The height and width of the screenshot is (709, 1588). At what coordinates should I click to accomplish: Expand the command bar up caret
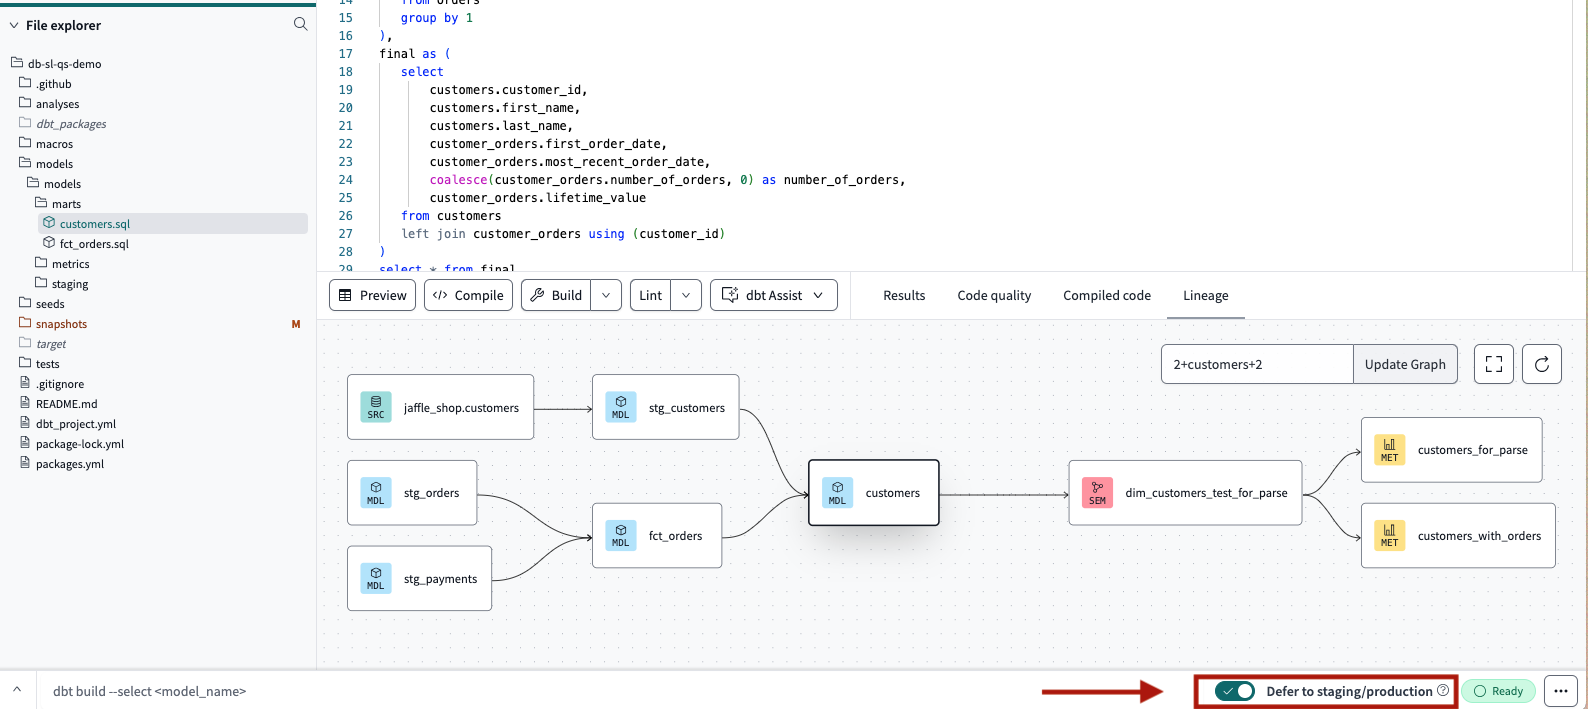tap(17, 690)
